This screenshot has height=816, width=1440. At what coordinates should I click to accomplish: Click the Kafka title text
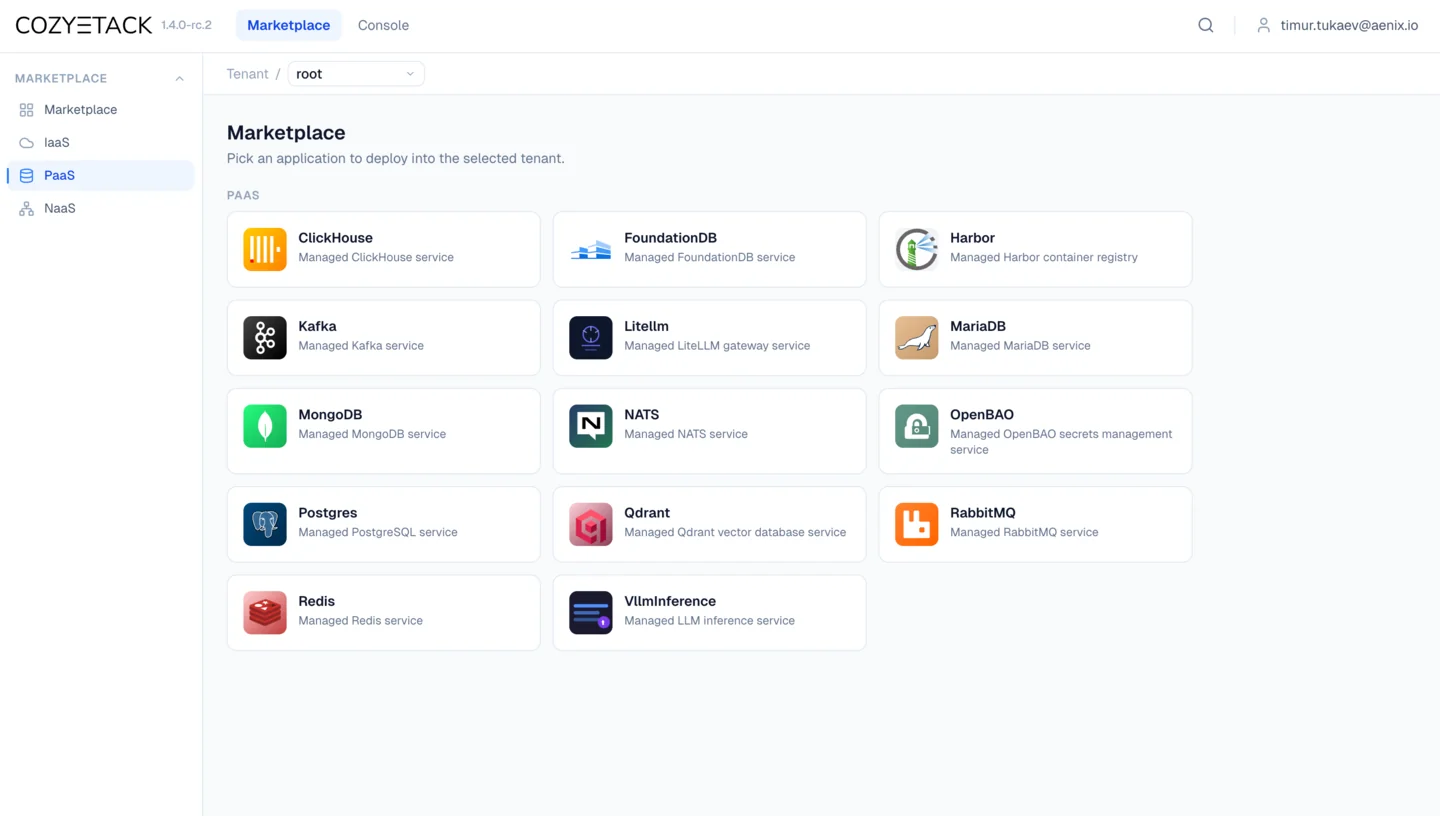[317, 327]
